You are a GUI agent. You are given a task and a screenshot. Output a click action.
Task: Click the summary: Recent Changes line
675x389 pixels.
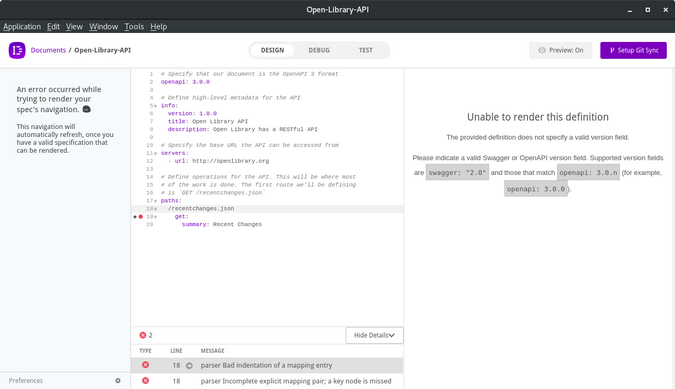(222, 225)
